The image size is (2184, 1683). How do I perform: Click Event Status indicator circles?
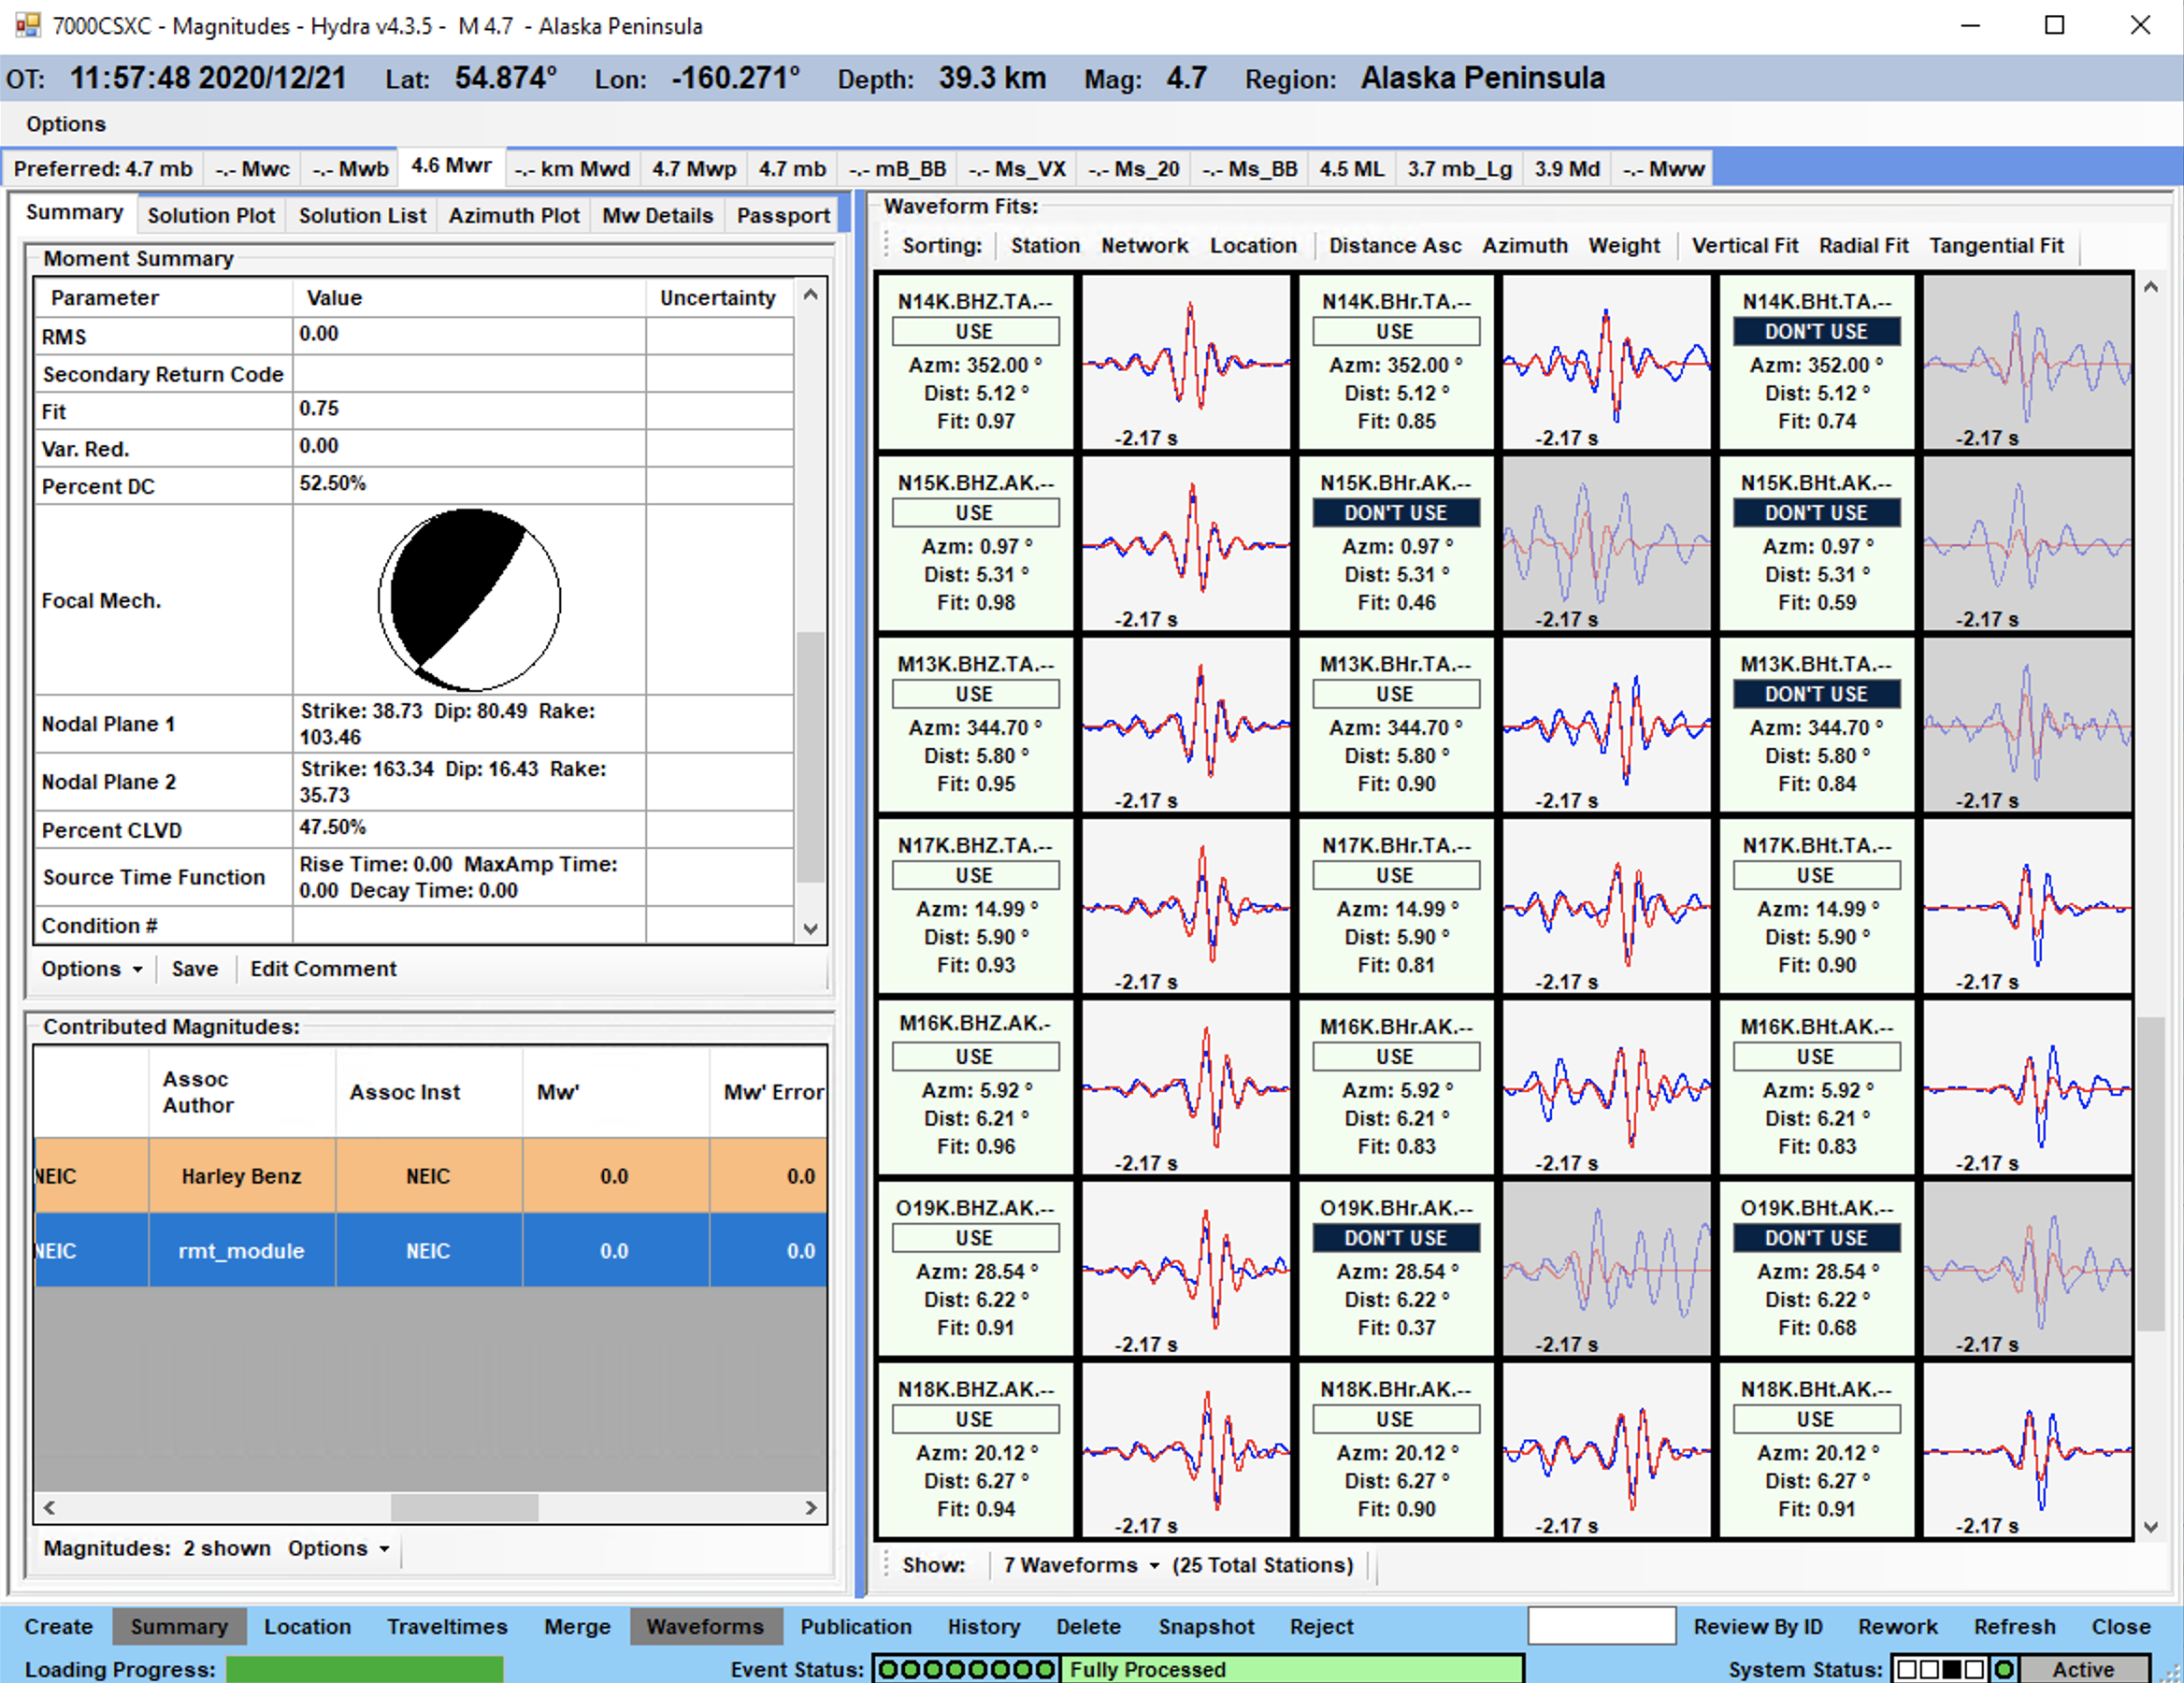point(965,1669)
